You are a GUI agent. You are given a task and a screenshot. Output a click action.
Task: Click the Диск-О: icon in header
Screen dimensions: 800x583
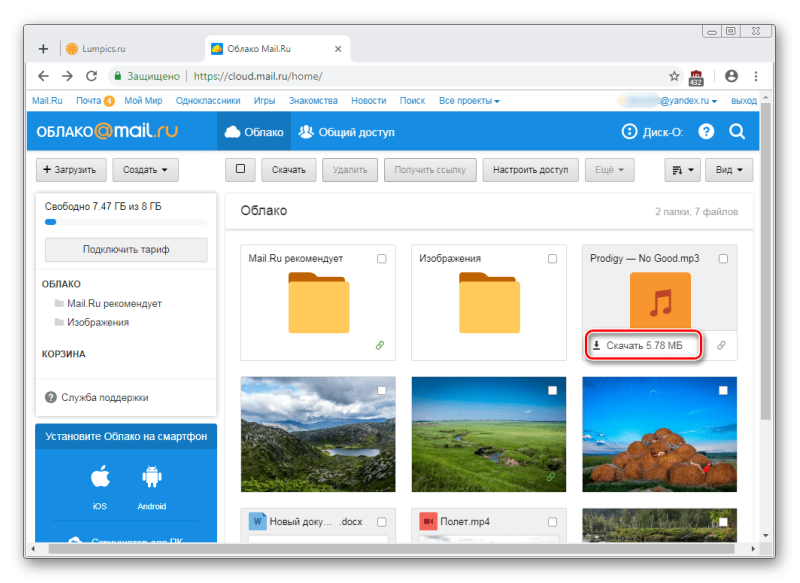point(630,132)
